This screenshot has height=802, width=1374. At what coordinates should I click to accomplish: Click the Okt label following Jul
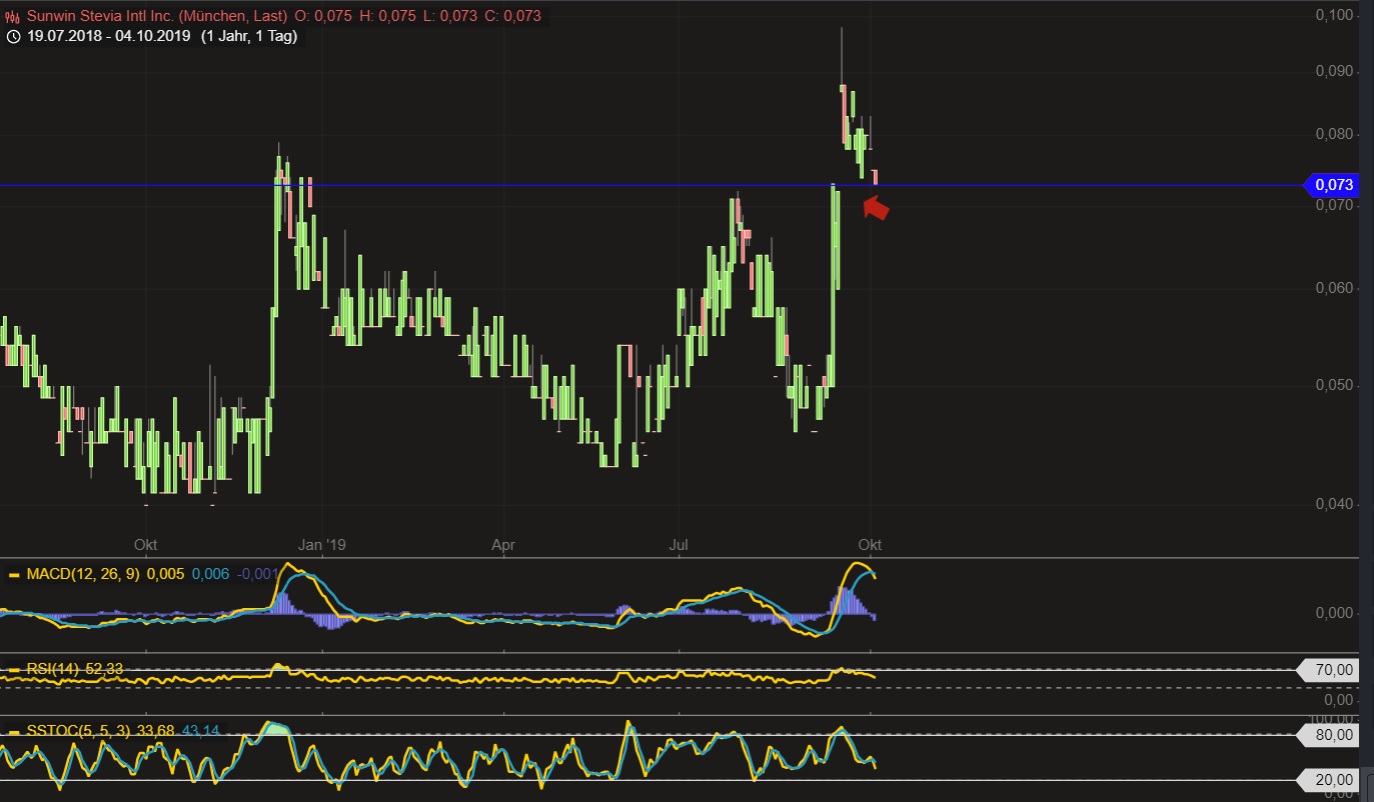[870, 545]
